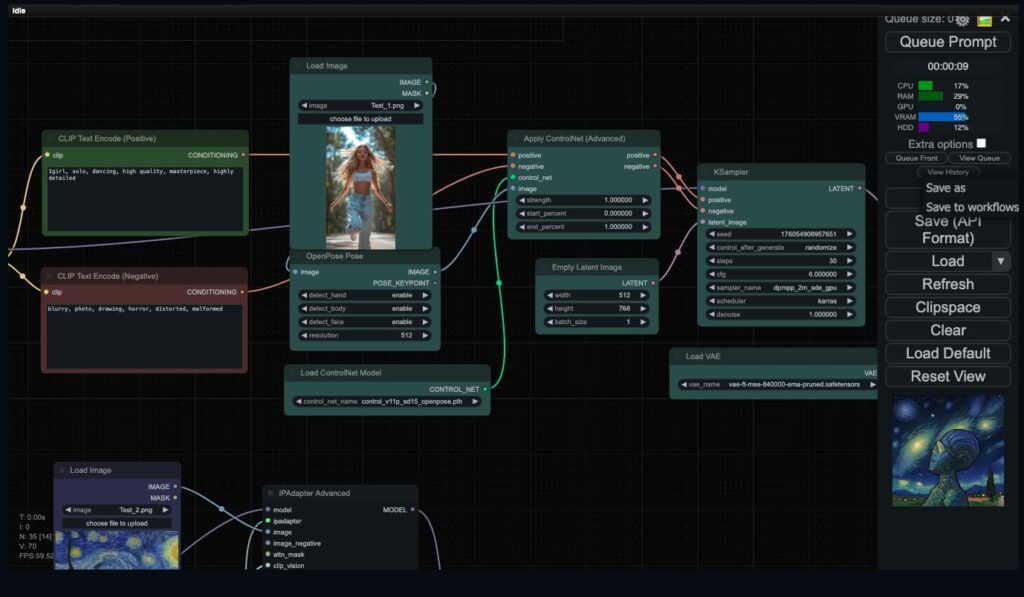Click the strength value slider in Apply ControlNet
The image size is (1024, 597).
(x=583, y=200)
